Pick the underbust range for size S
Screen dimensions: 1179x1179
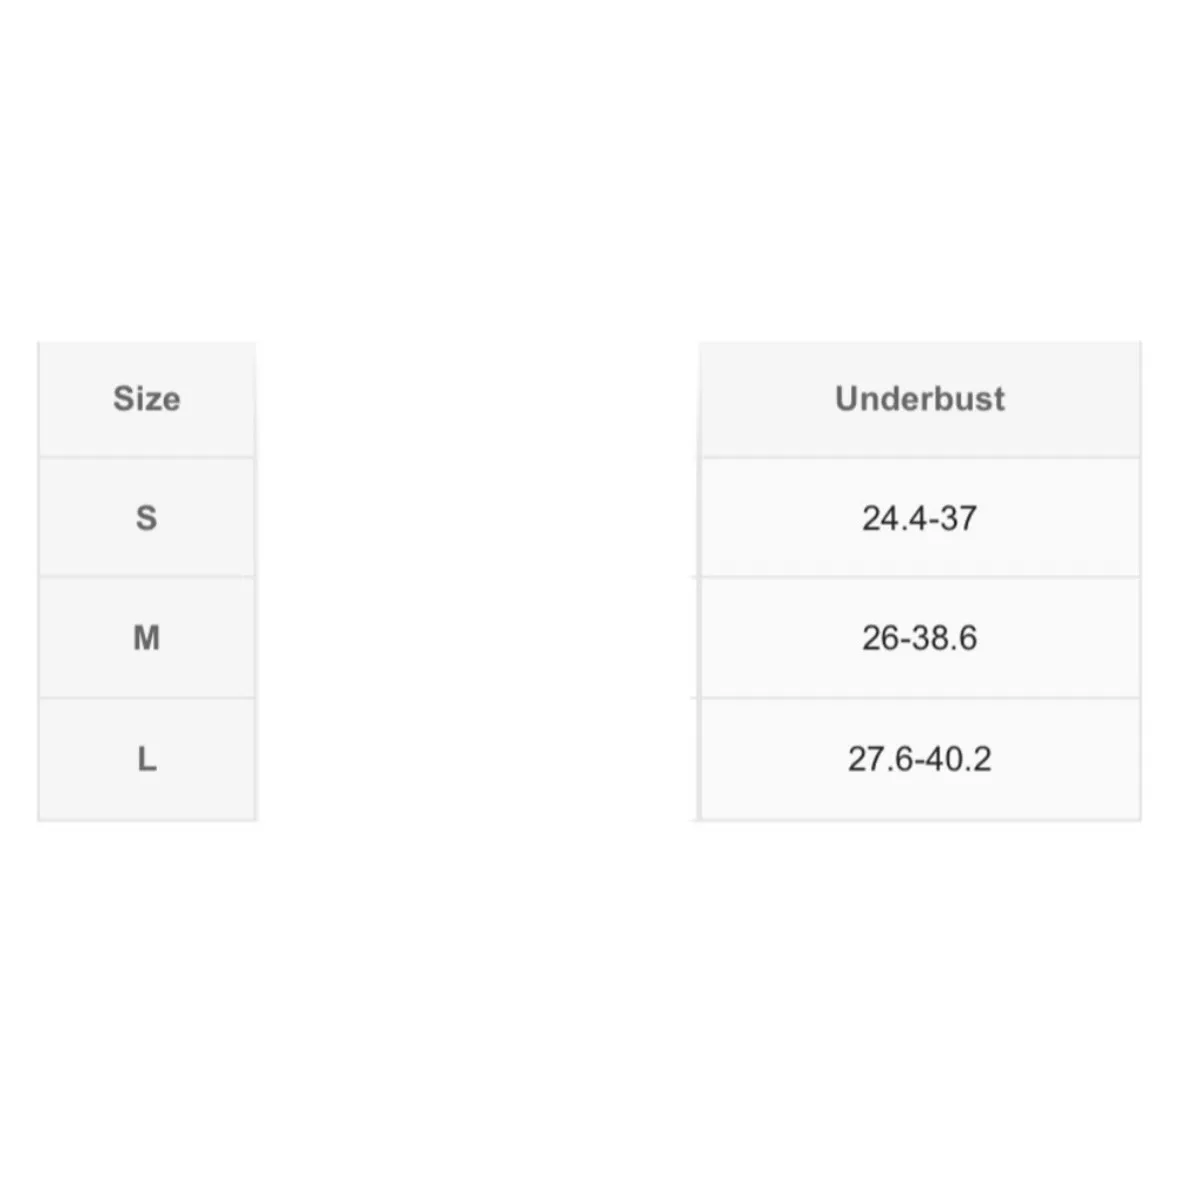(x=920, y=518)
